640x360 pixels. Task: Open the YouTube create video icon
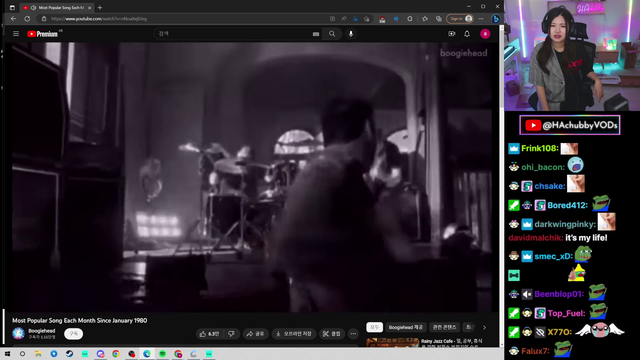pos(451,34)
